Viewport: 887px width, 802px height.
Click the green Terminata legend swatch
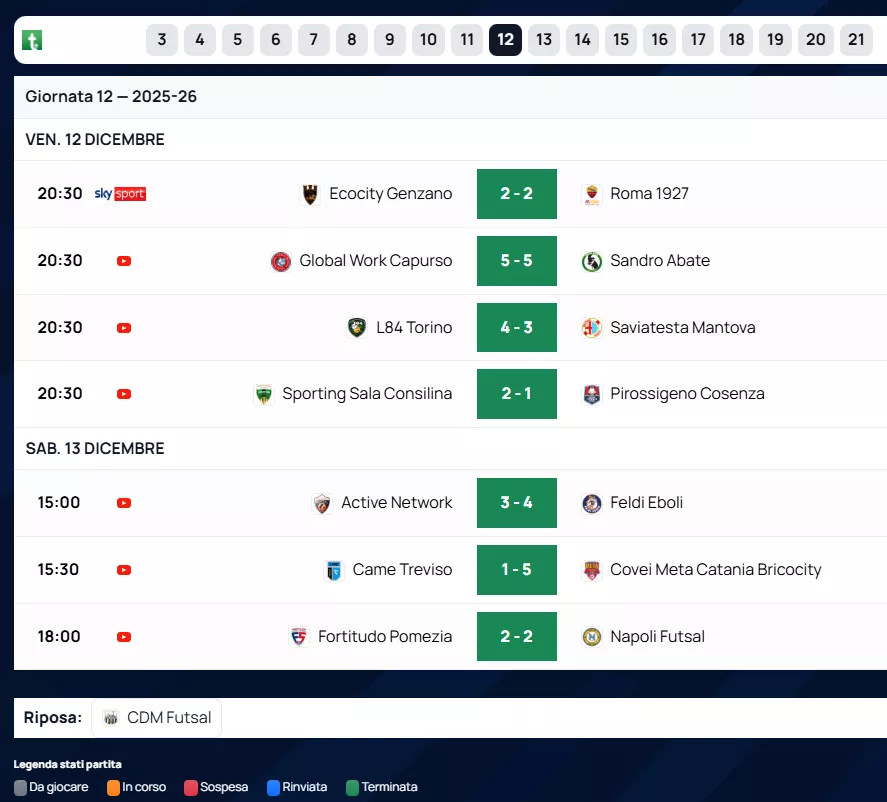(x=352, y=788)
